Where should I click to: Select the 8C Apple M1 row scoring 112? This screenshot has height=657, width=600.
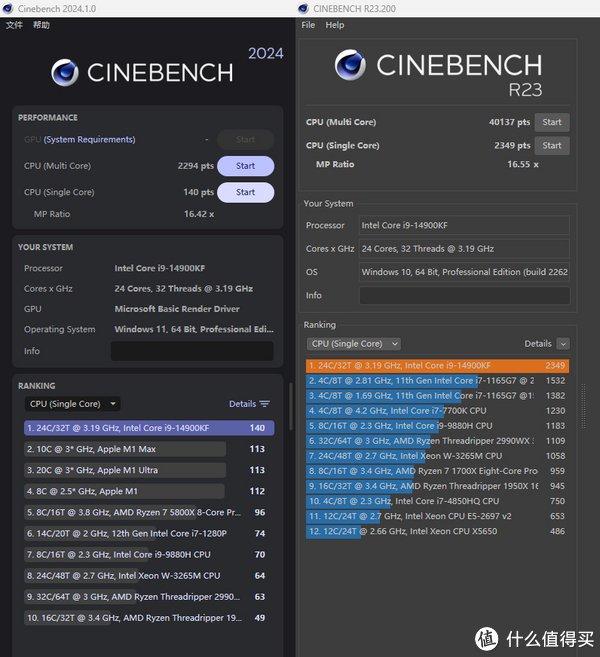149,491
